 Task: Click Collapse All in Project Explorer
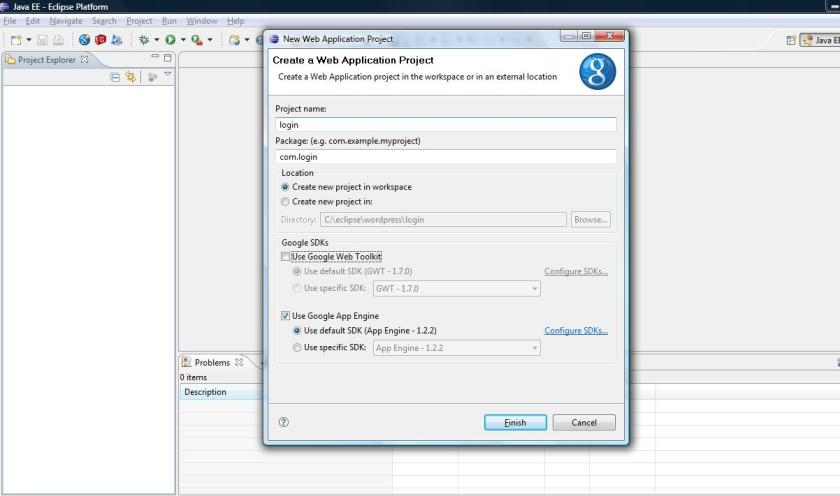click(x=115, y=76)
